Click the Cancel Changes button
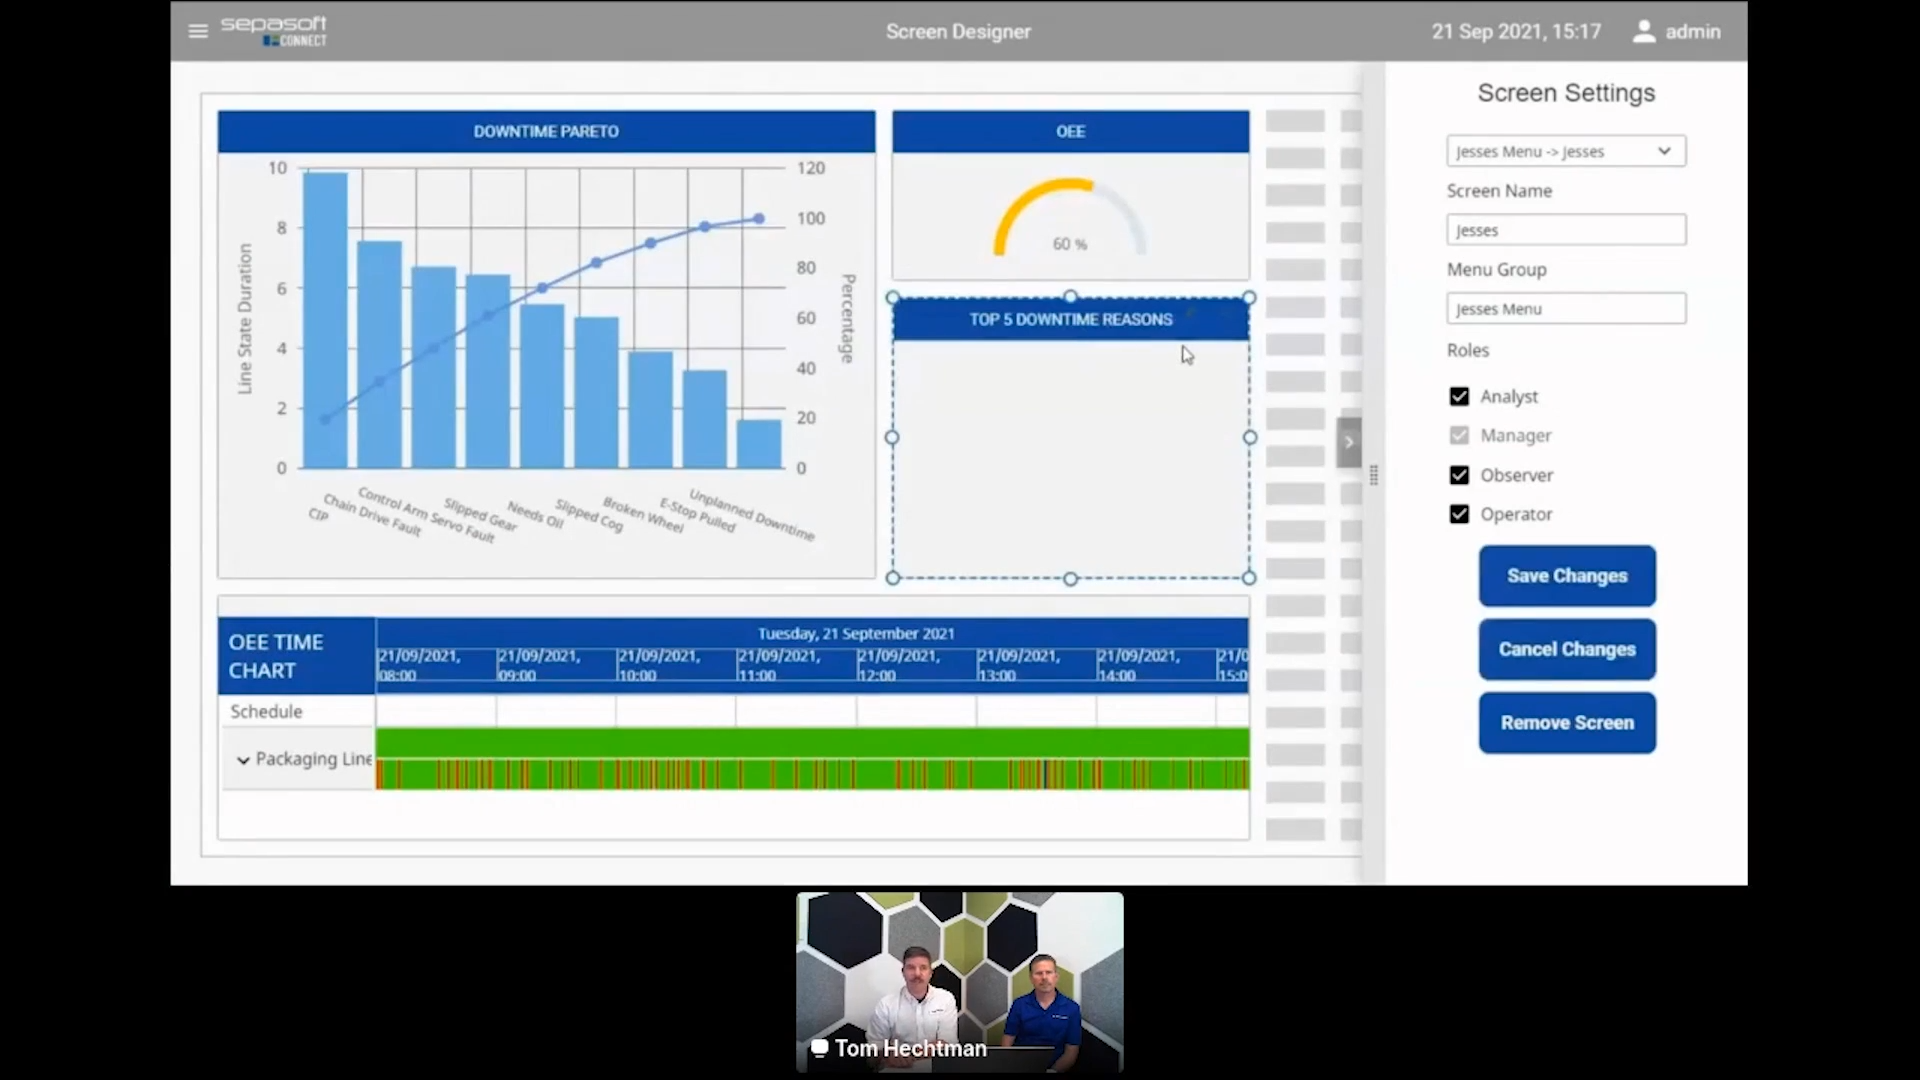The width and height of the screenshot is (1920, 1080). (x=1566, y=649)
